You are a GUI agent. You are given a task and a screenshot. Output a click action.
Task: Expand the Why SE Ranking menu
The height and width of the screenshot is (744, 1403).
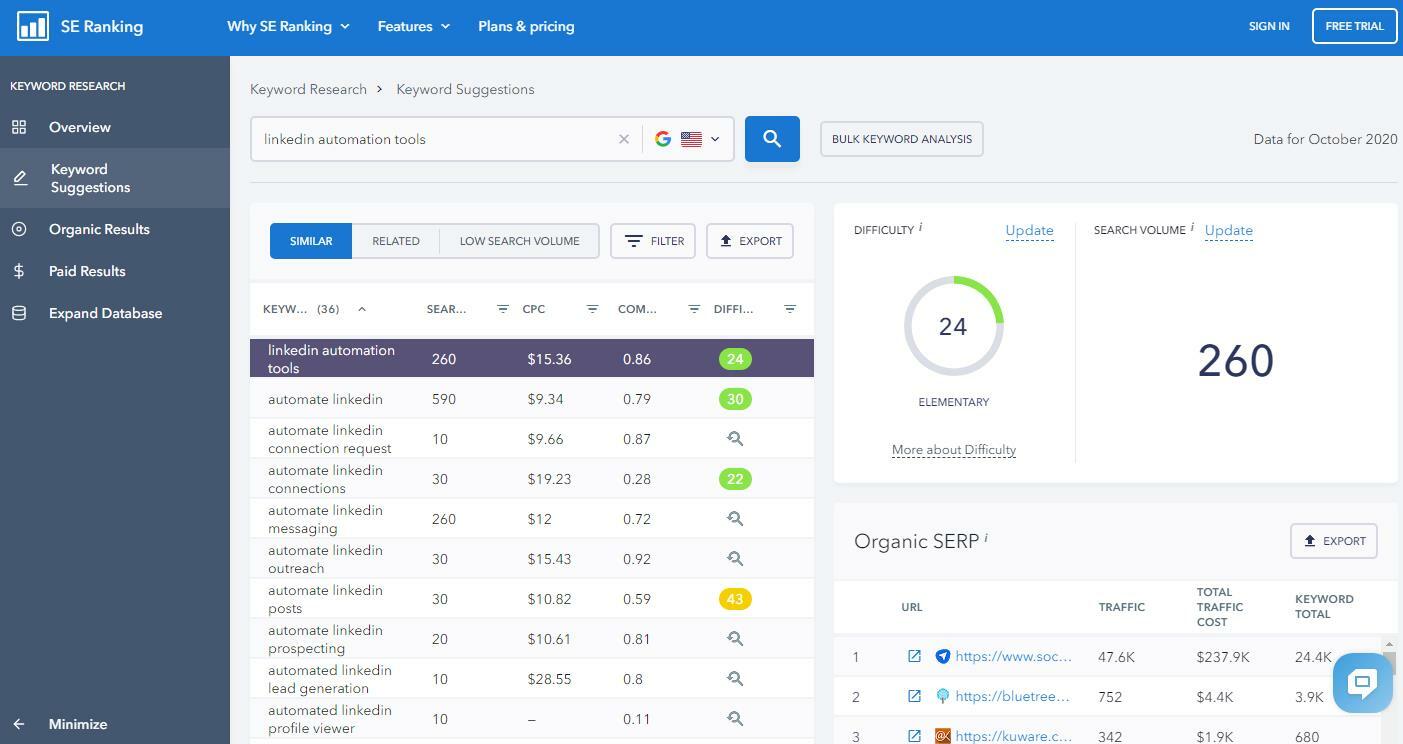[x=288, y=26]
